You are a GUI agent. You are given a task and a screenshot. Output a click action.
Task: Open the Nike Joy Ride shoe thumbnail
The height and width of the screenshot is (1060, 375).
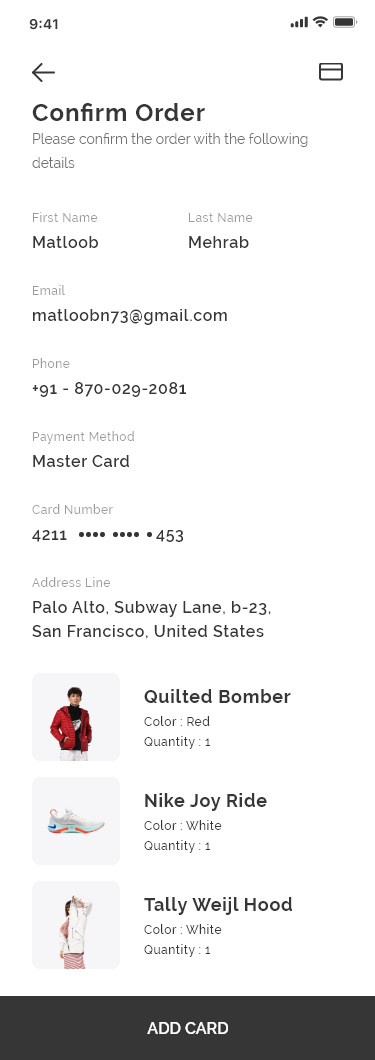pyautogui.click(x=76, y=821)
